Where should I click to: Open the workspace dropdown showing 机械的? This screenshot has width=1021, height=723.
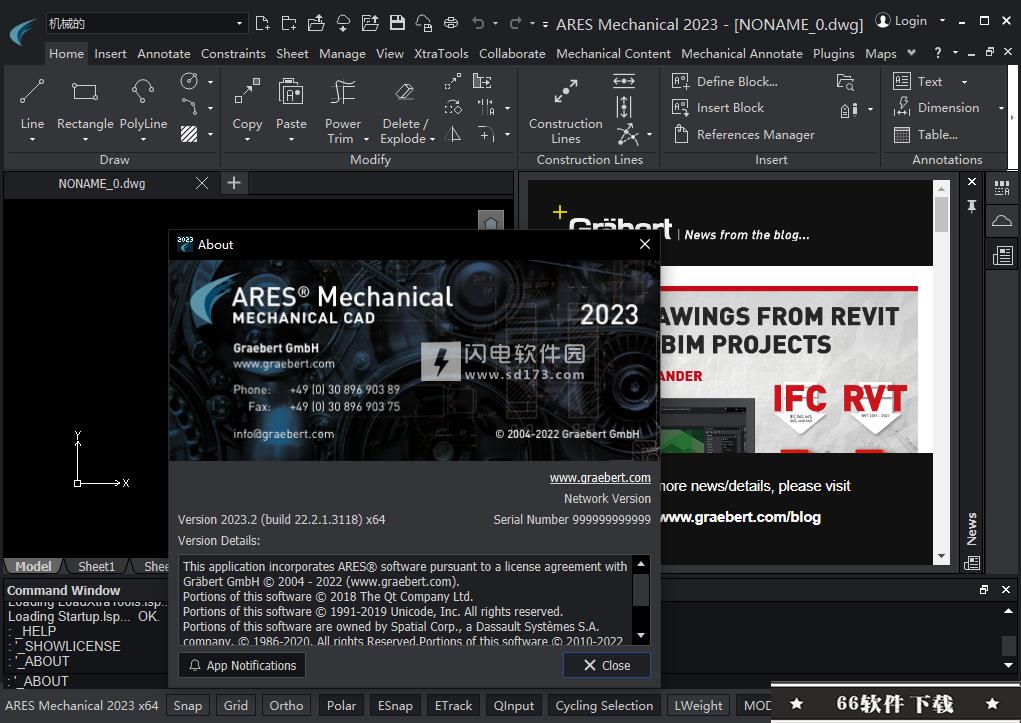147,23
